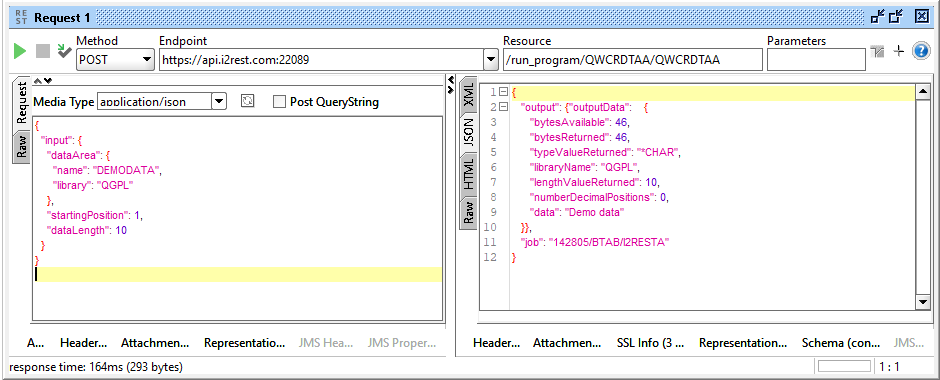Submit request with green play arrow

coord(20,52)
